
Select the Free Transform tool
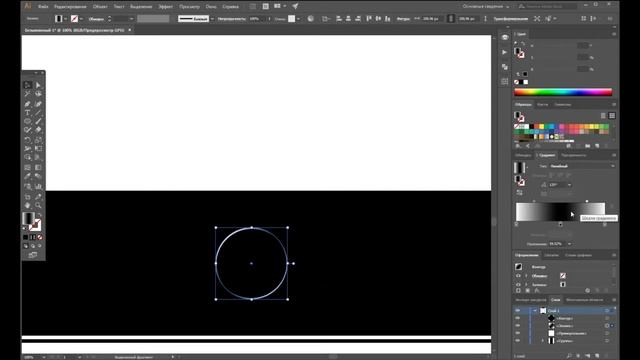coord(38,149)
